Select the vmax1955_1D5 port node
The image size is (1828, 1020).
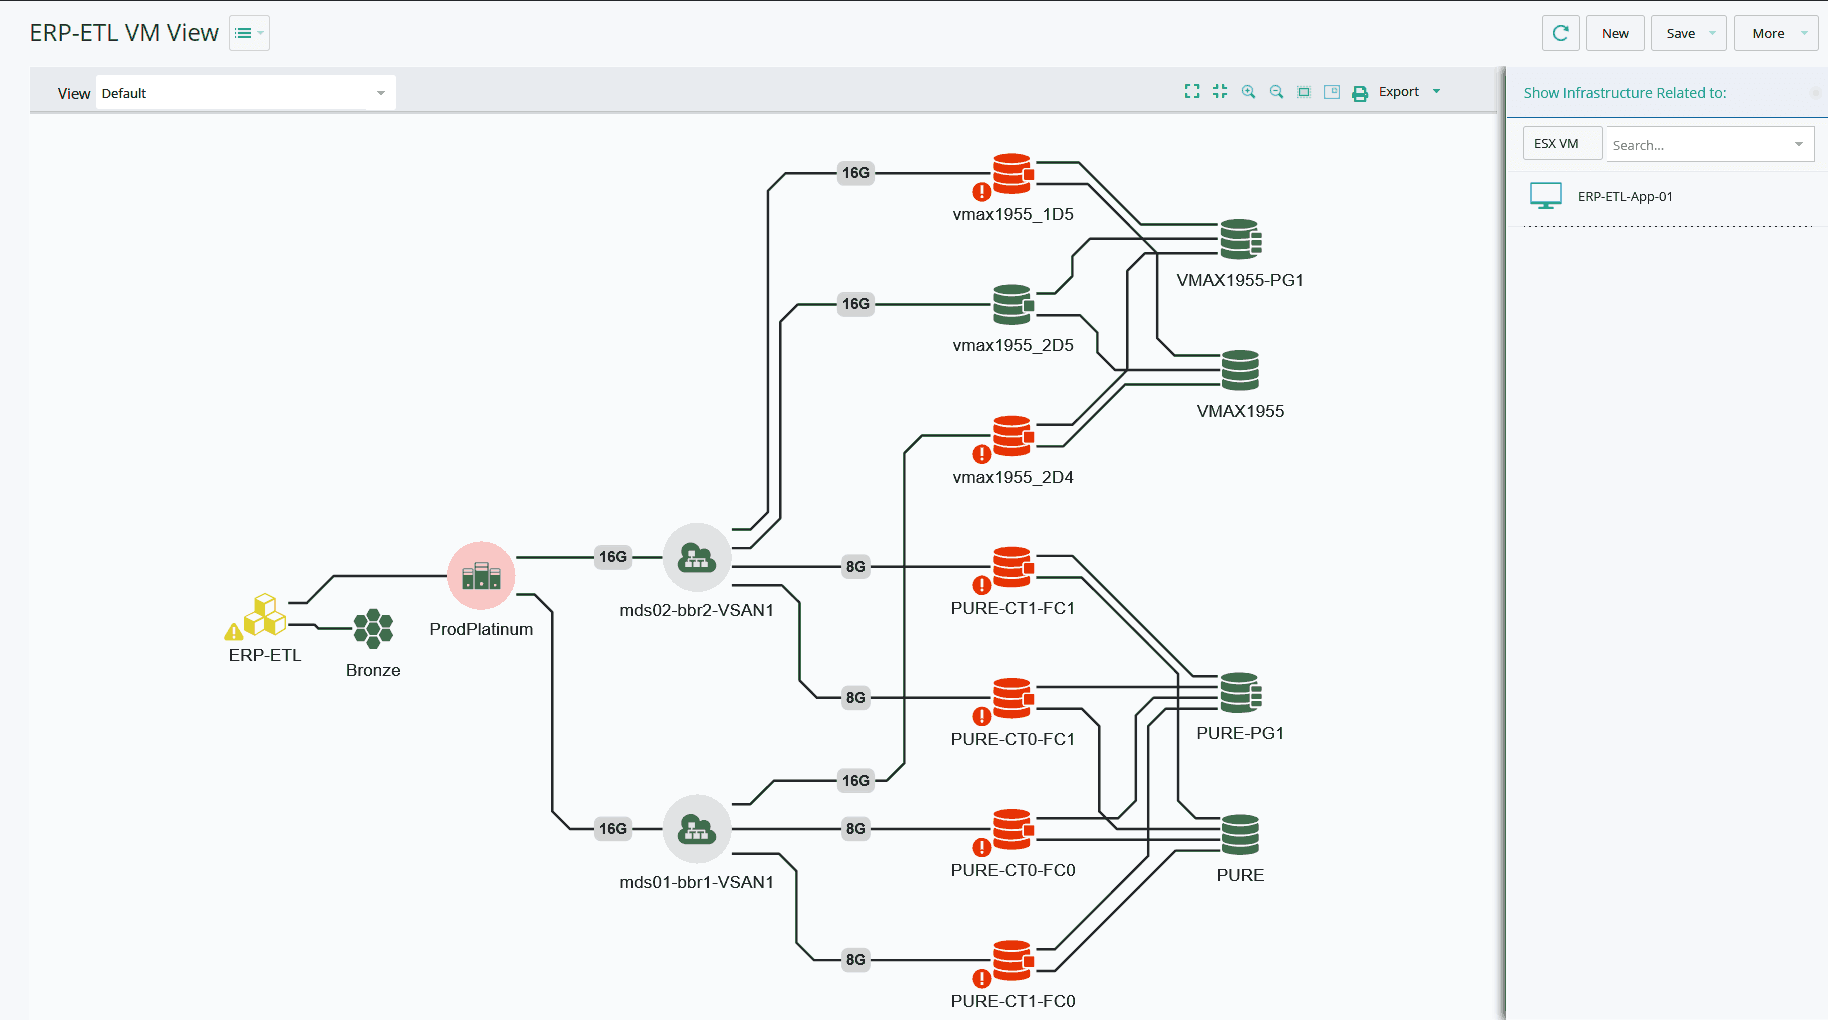tap(1013, 173)
